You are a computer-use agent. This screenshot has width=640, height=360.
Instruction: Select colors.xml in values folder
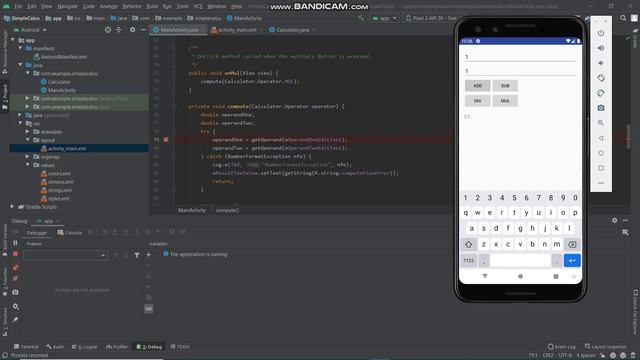point(56,173)
